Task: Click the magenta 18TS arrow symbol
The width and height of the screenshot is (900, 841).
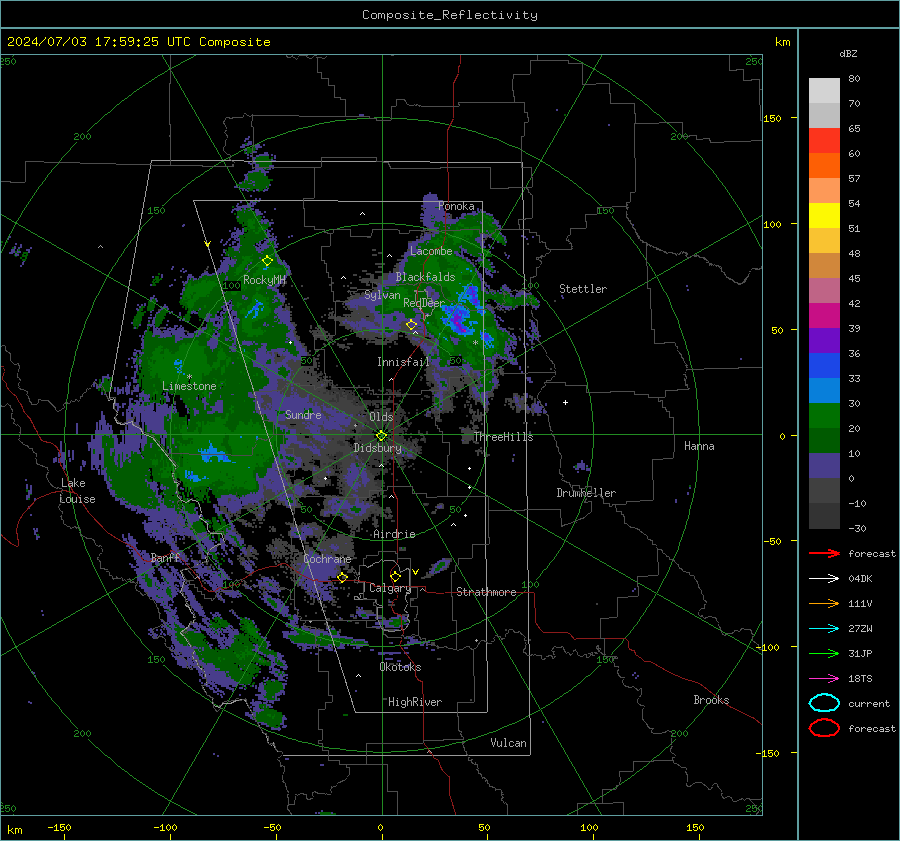Action: point(824,679)
